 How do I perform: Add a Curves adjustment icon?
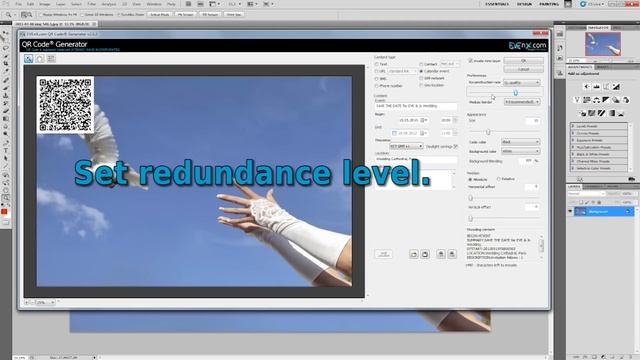click(606, 87)
